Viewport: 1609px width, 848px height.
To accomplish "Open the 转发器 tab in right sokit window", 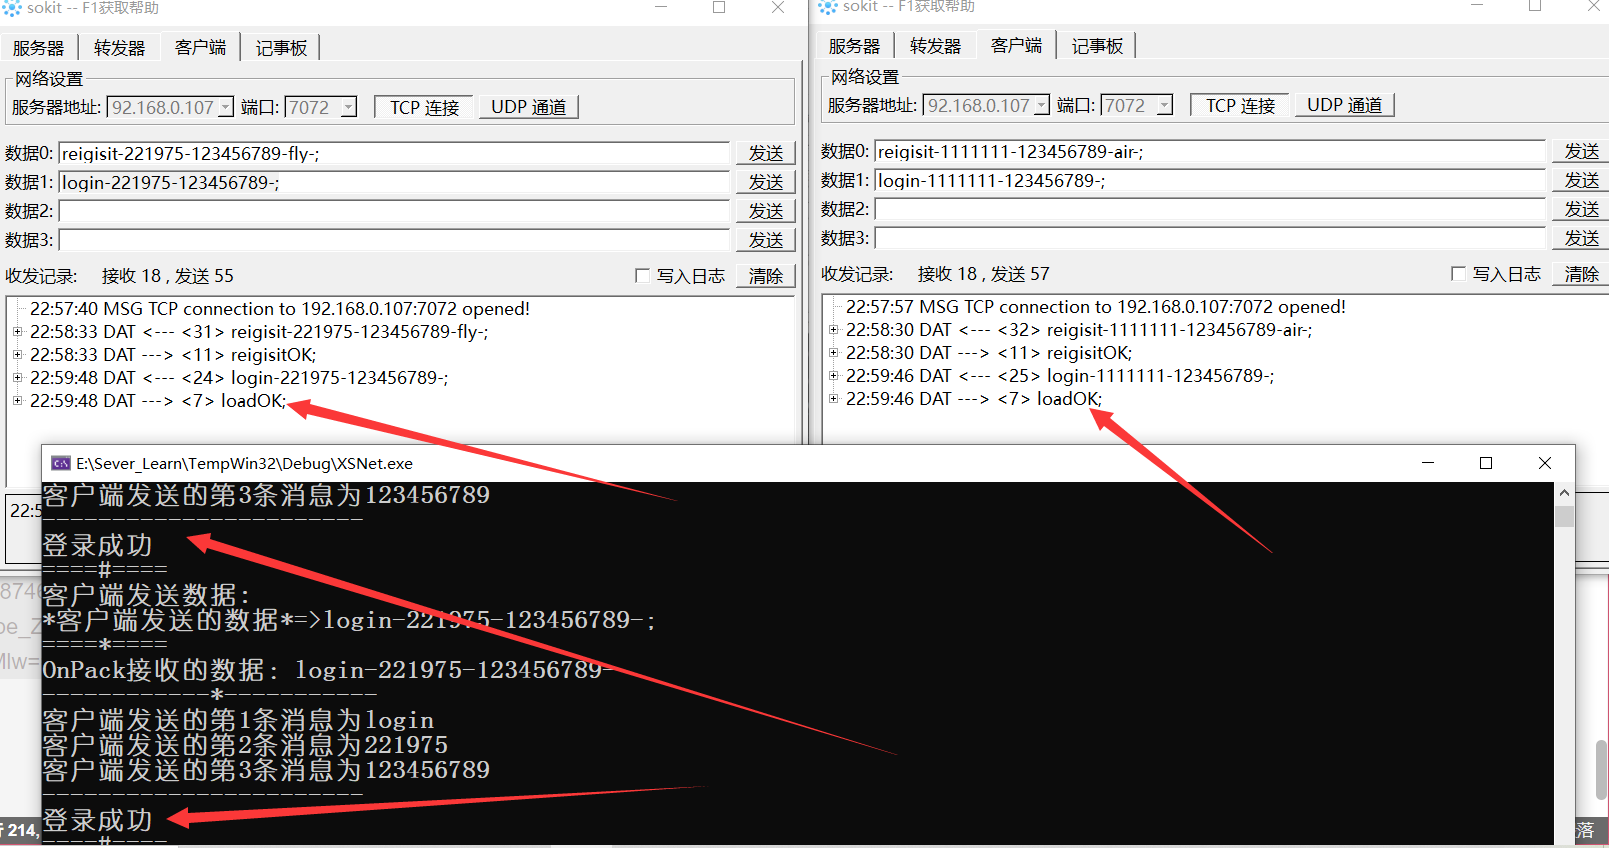I will 935,46.
